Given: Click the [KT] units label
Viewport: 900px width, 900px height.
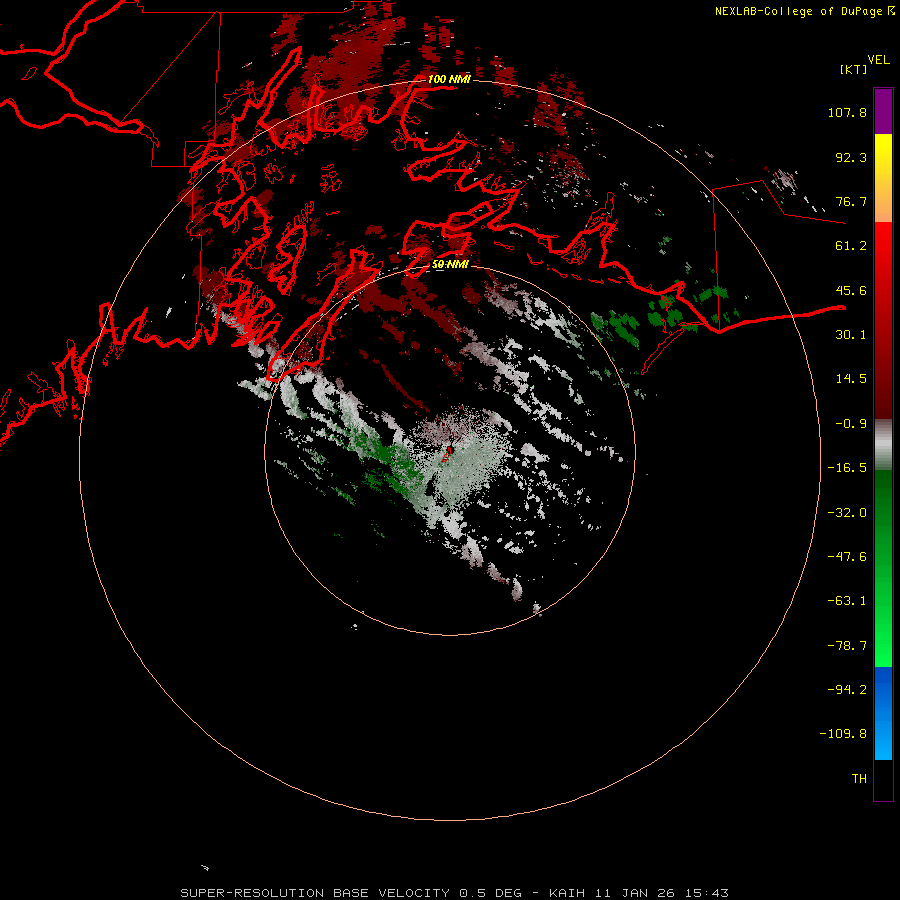Looking at the screenshot, I should click(x=854, y=69).
